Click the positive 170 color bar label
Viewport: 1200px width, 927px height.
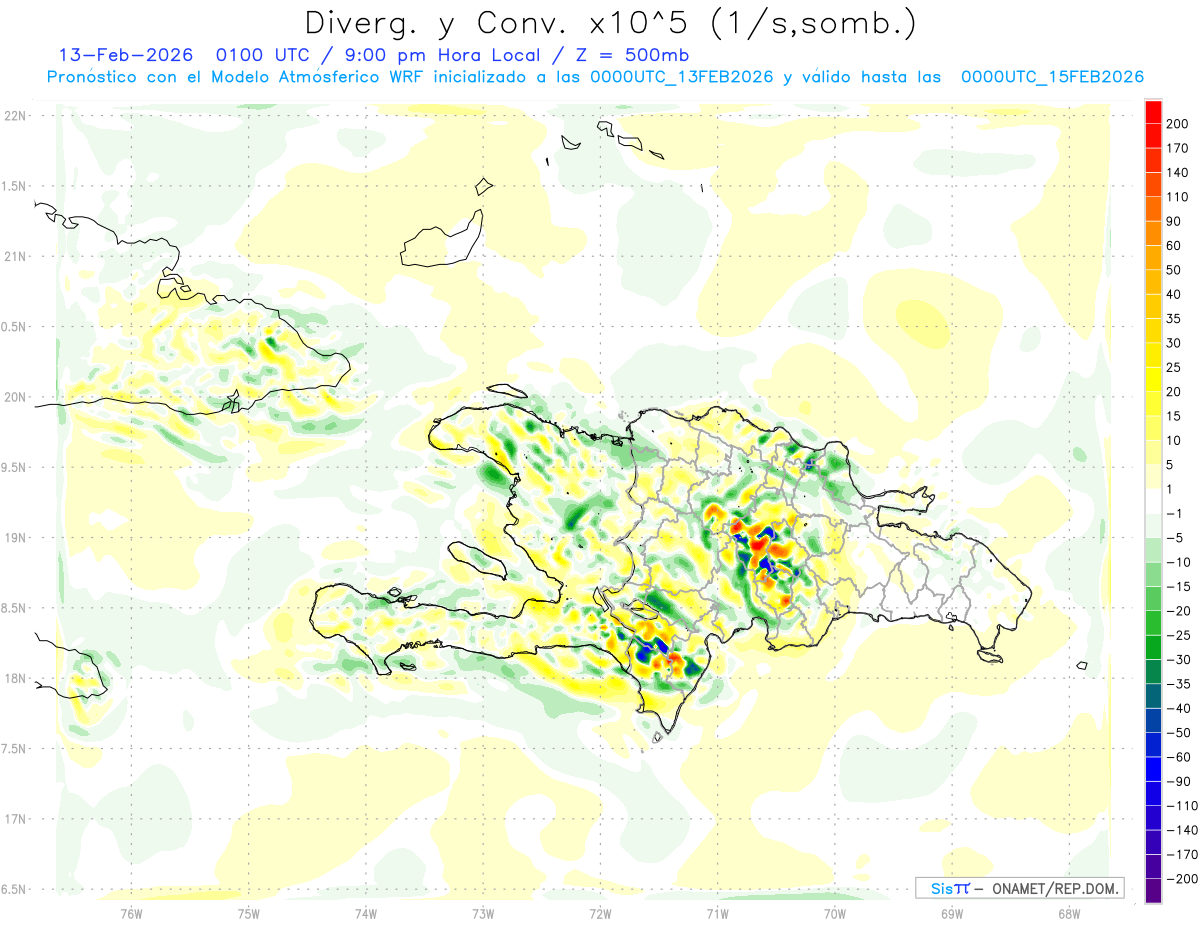coord(1178,148)
